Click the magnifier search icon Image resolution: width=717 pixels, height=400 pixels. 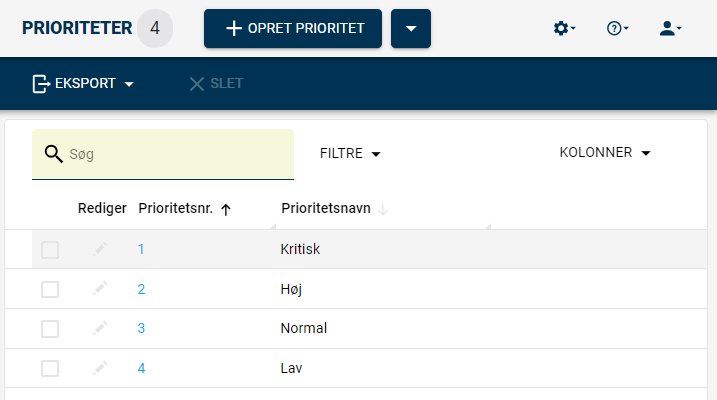54,154
